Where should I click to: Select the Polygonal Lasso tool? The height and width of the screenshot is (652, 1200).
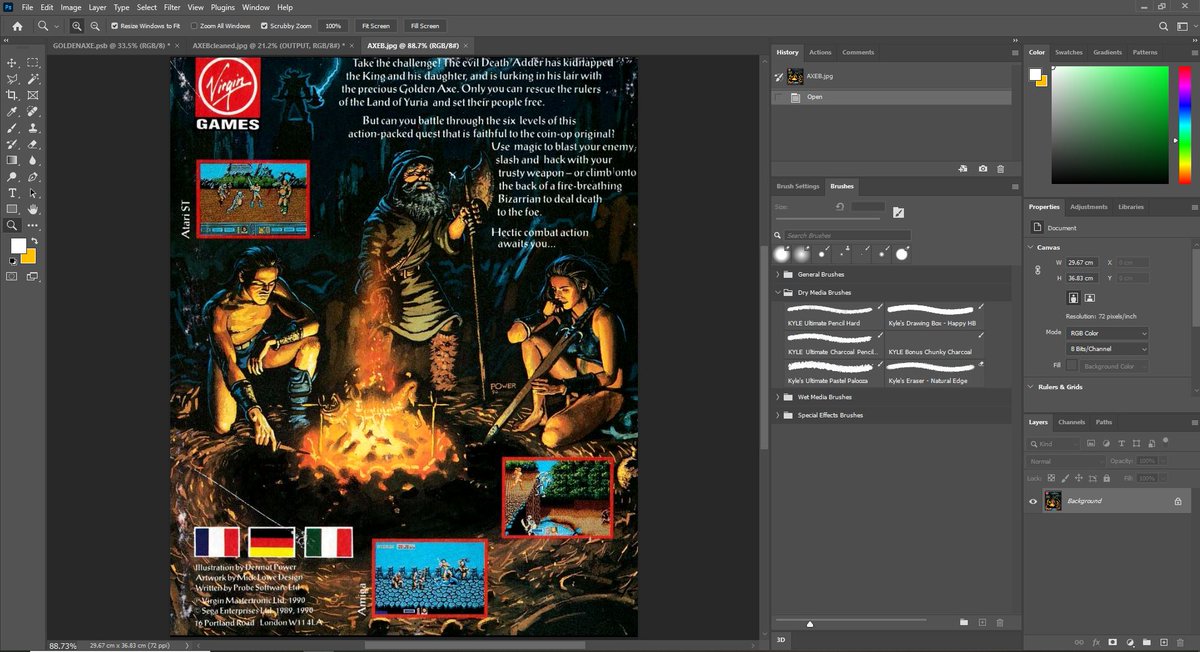tap(13, 78)
